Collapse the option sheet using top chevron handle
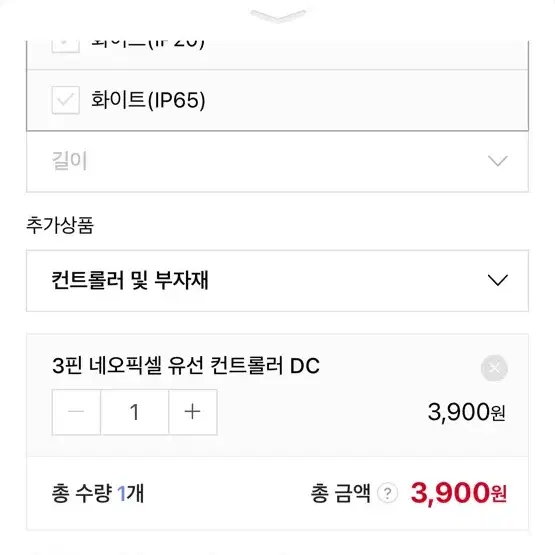555x555 pixels. point(278,16)
